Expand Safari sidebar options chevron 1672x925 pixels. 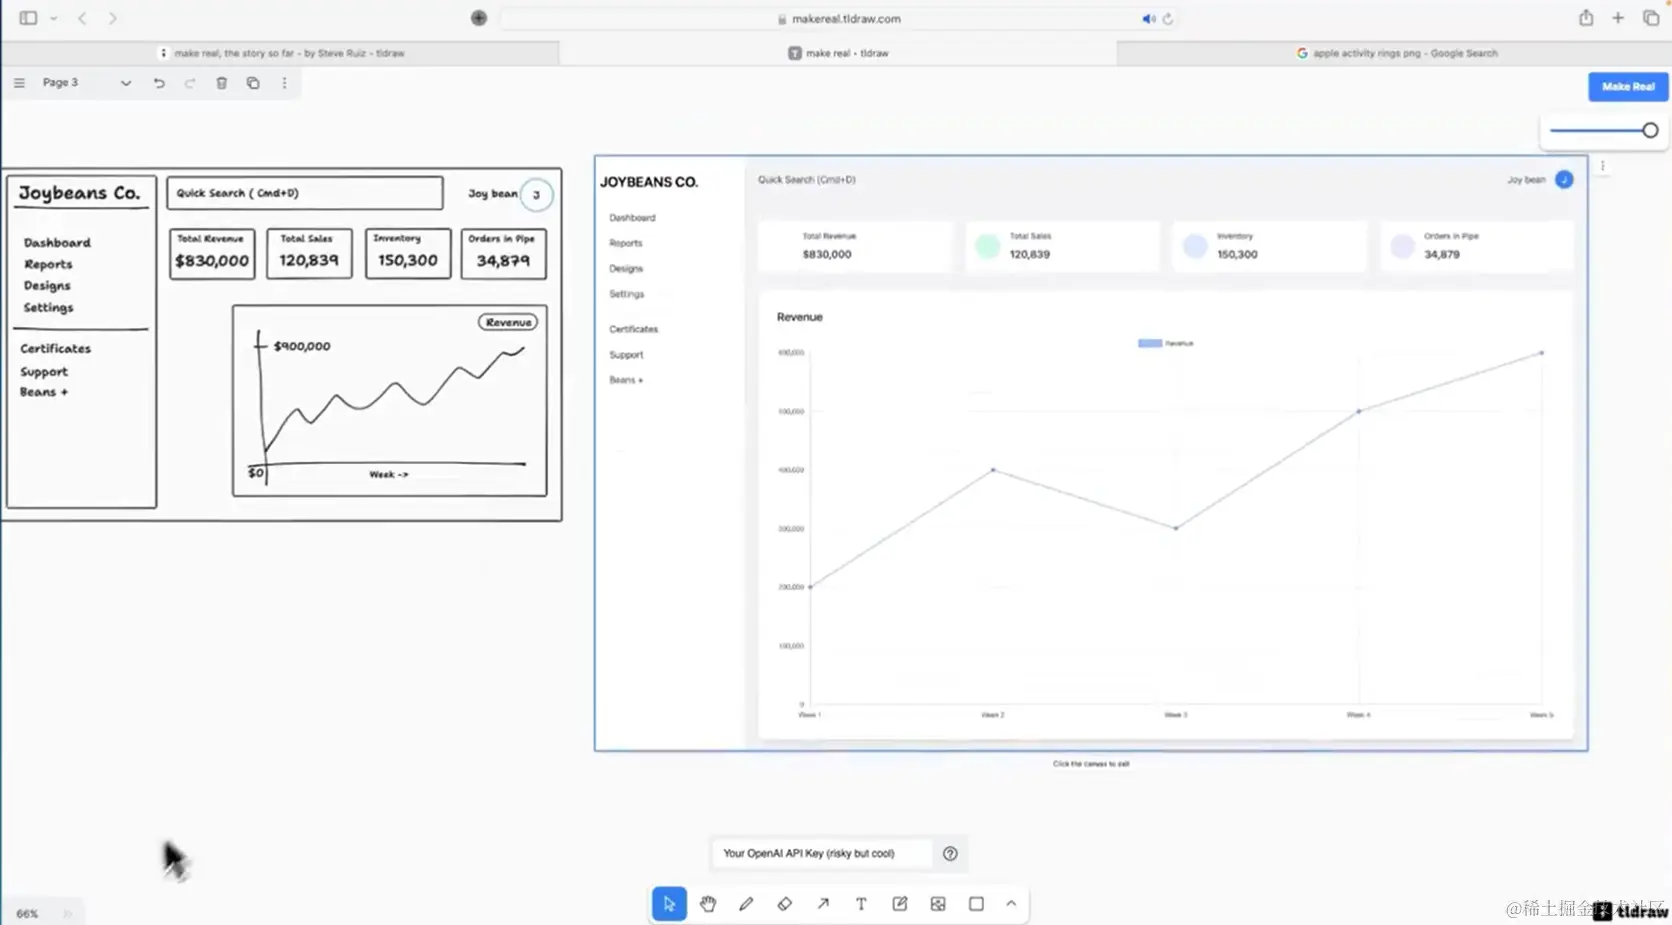(54, 18)
